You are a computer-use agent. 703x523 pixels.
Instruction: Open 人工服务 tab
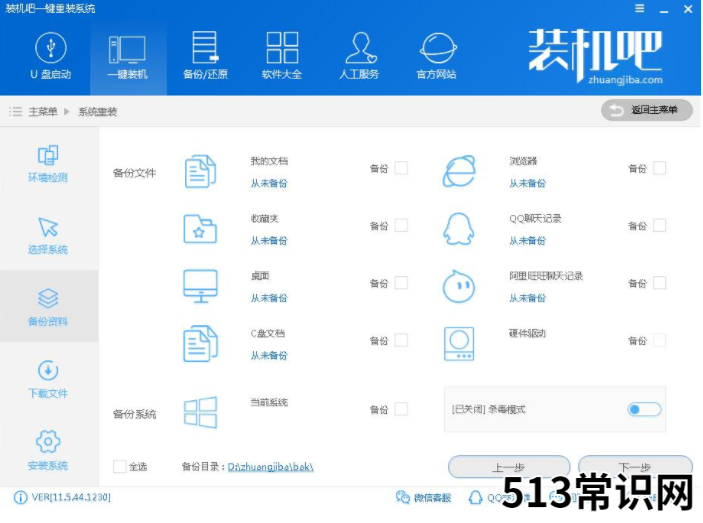tap(359, 56)
